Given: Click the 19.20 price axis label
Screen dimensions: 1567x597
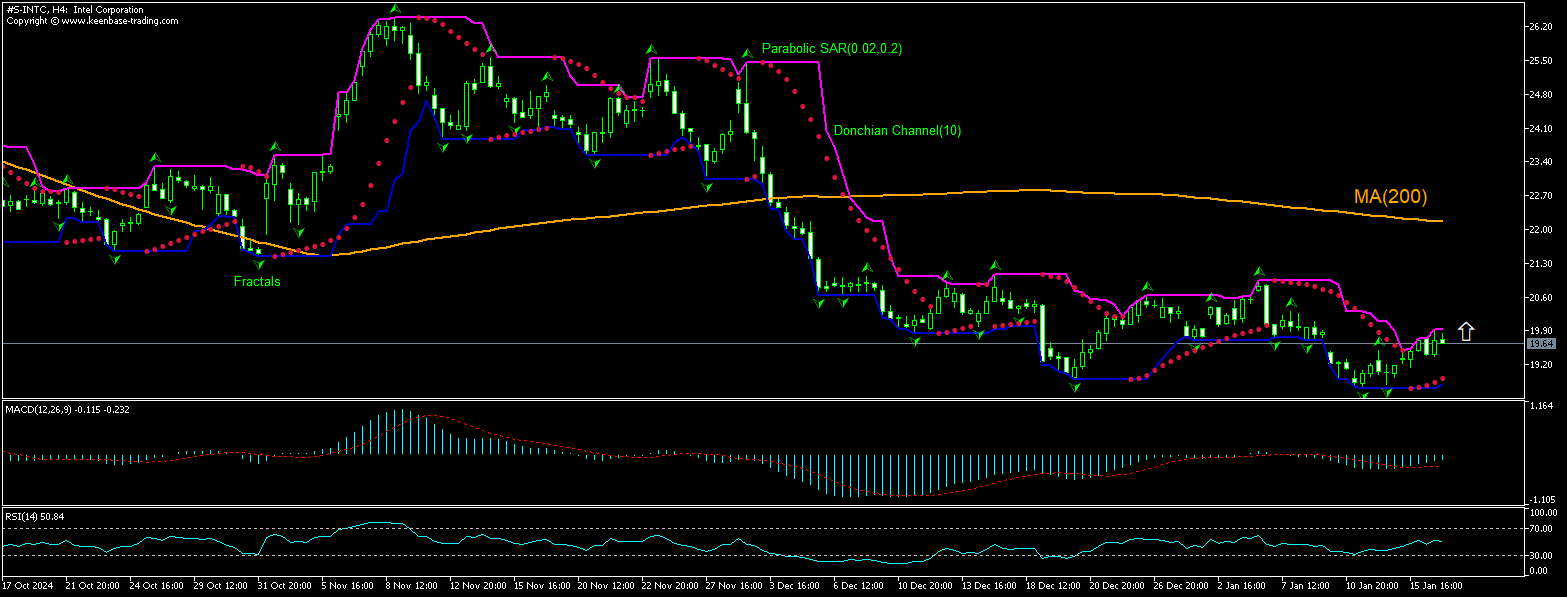Looking at the screenshot, I should [x=1539, y=365].
